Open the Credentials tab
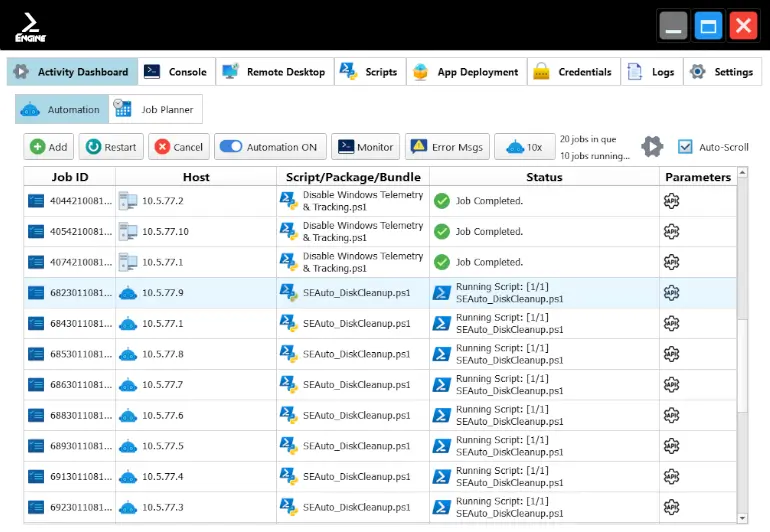Viewport: 770px width, 532px height. click(x=572, y=72)
